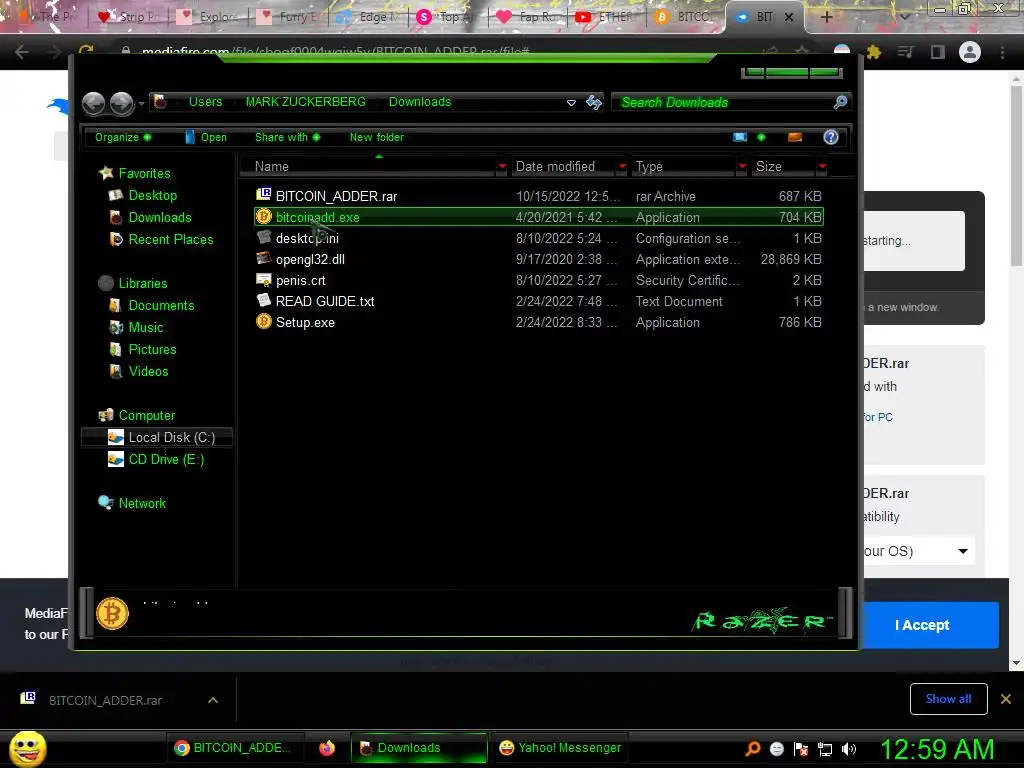Open Chrome three-dot menu
Viewport: 1024px width, 768px height.
[x=1002, y=52]
